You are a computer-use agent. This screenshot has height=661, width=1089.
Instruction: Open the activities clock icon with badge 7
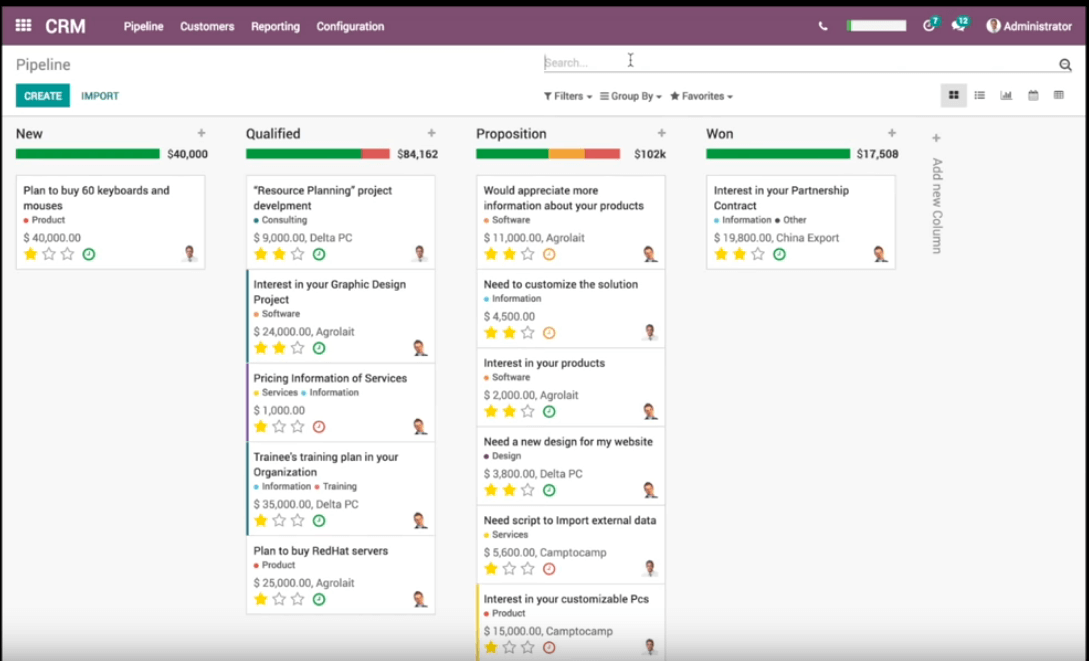click(x=930, y=26)
